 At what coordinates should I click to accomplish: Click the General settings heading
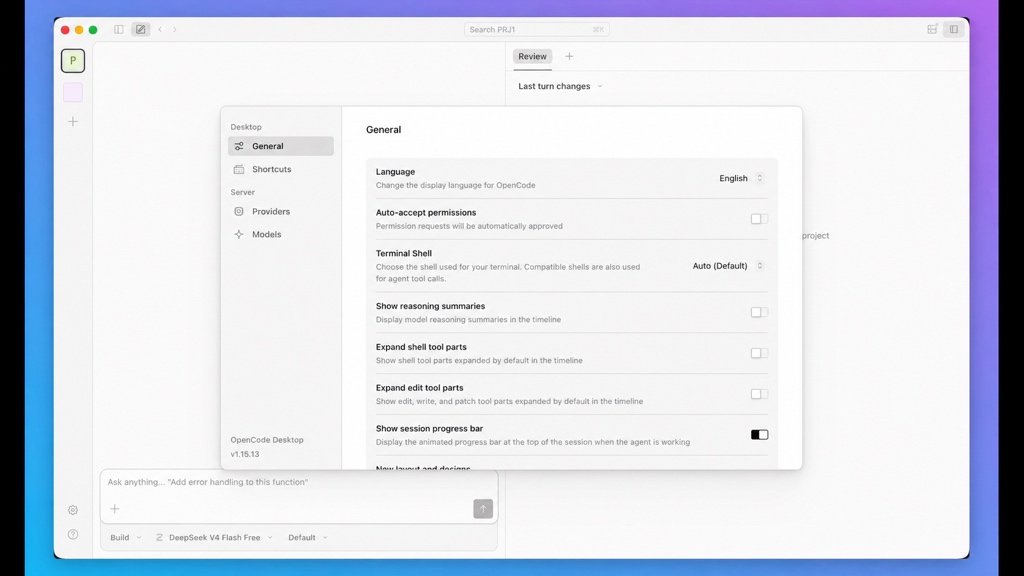click(x=383, y=129)
